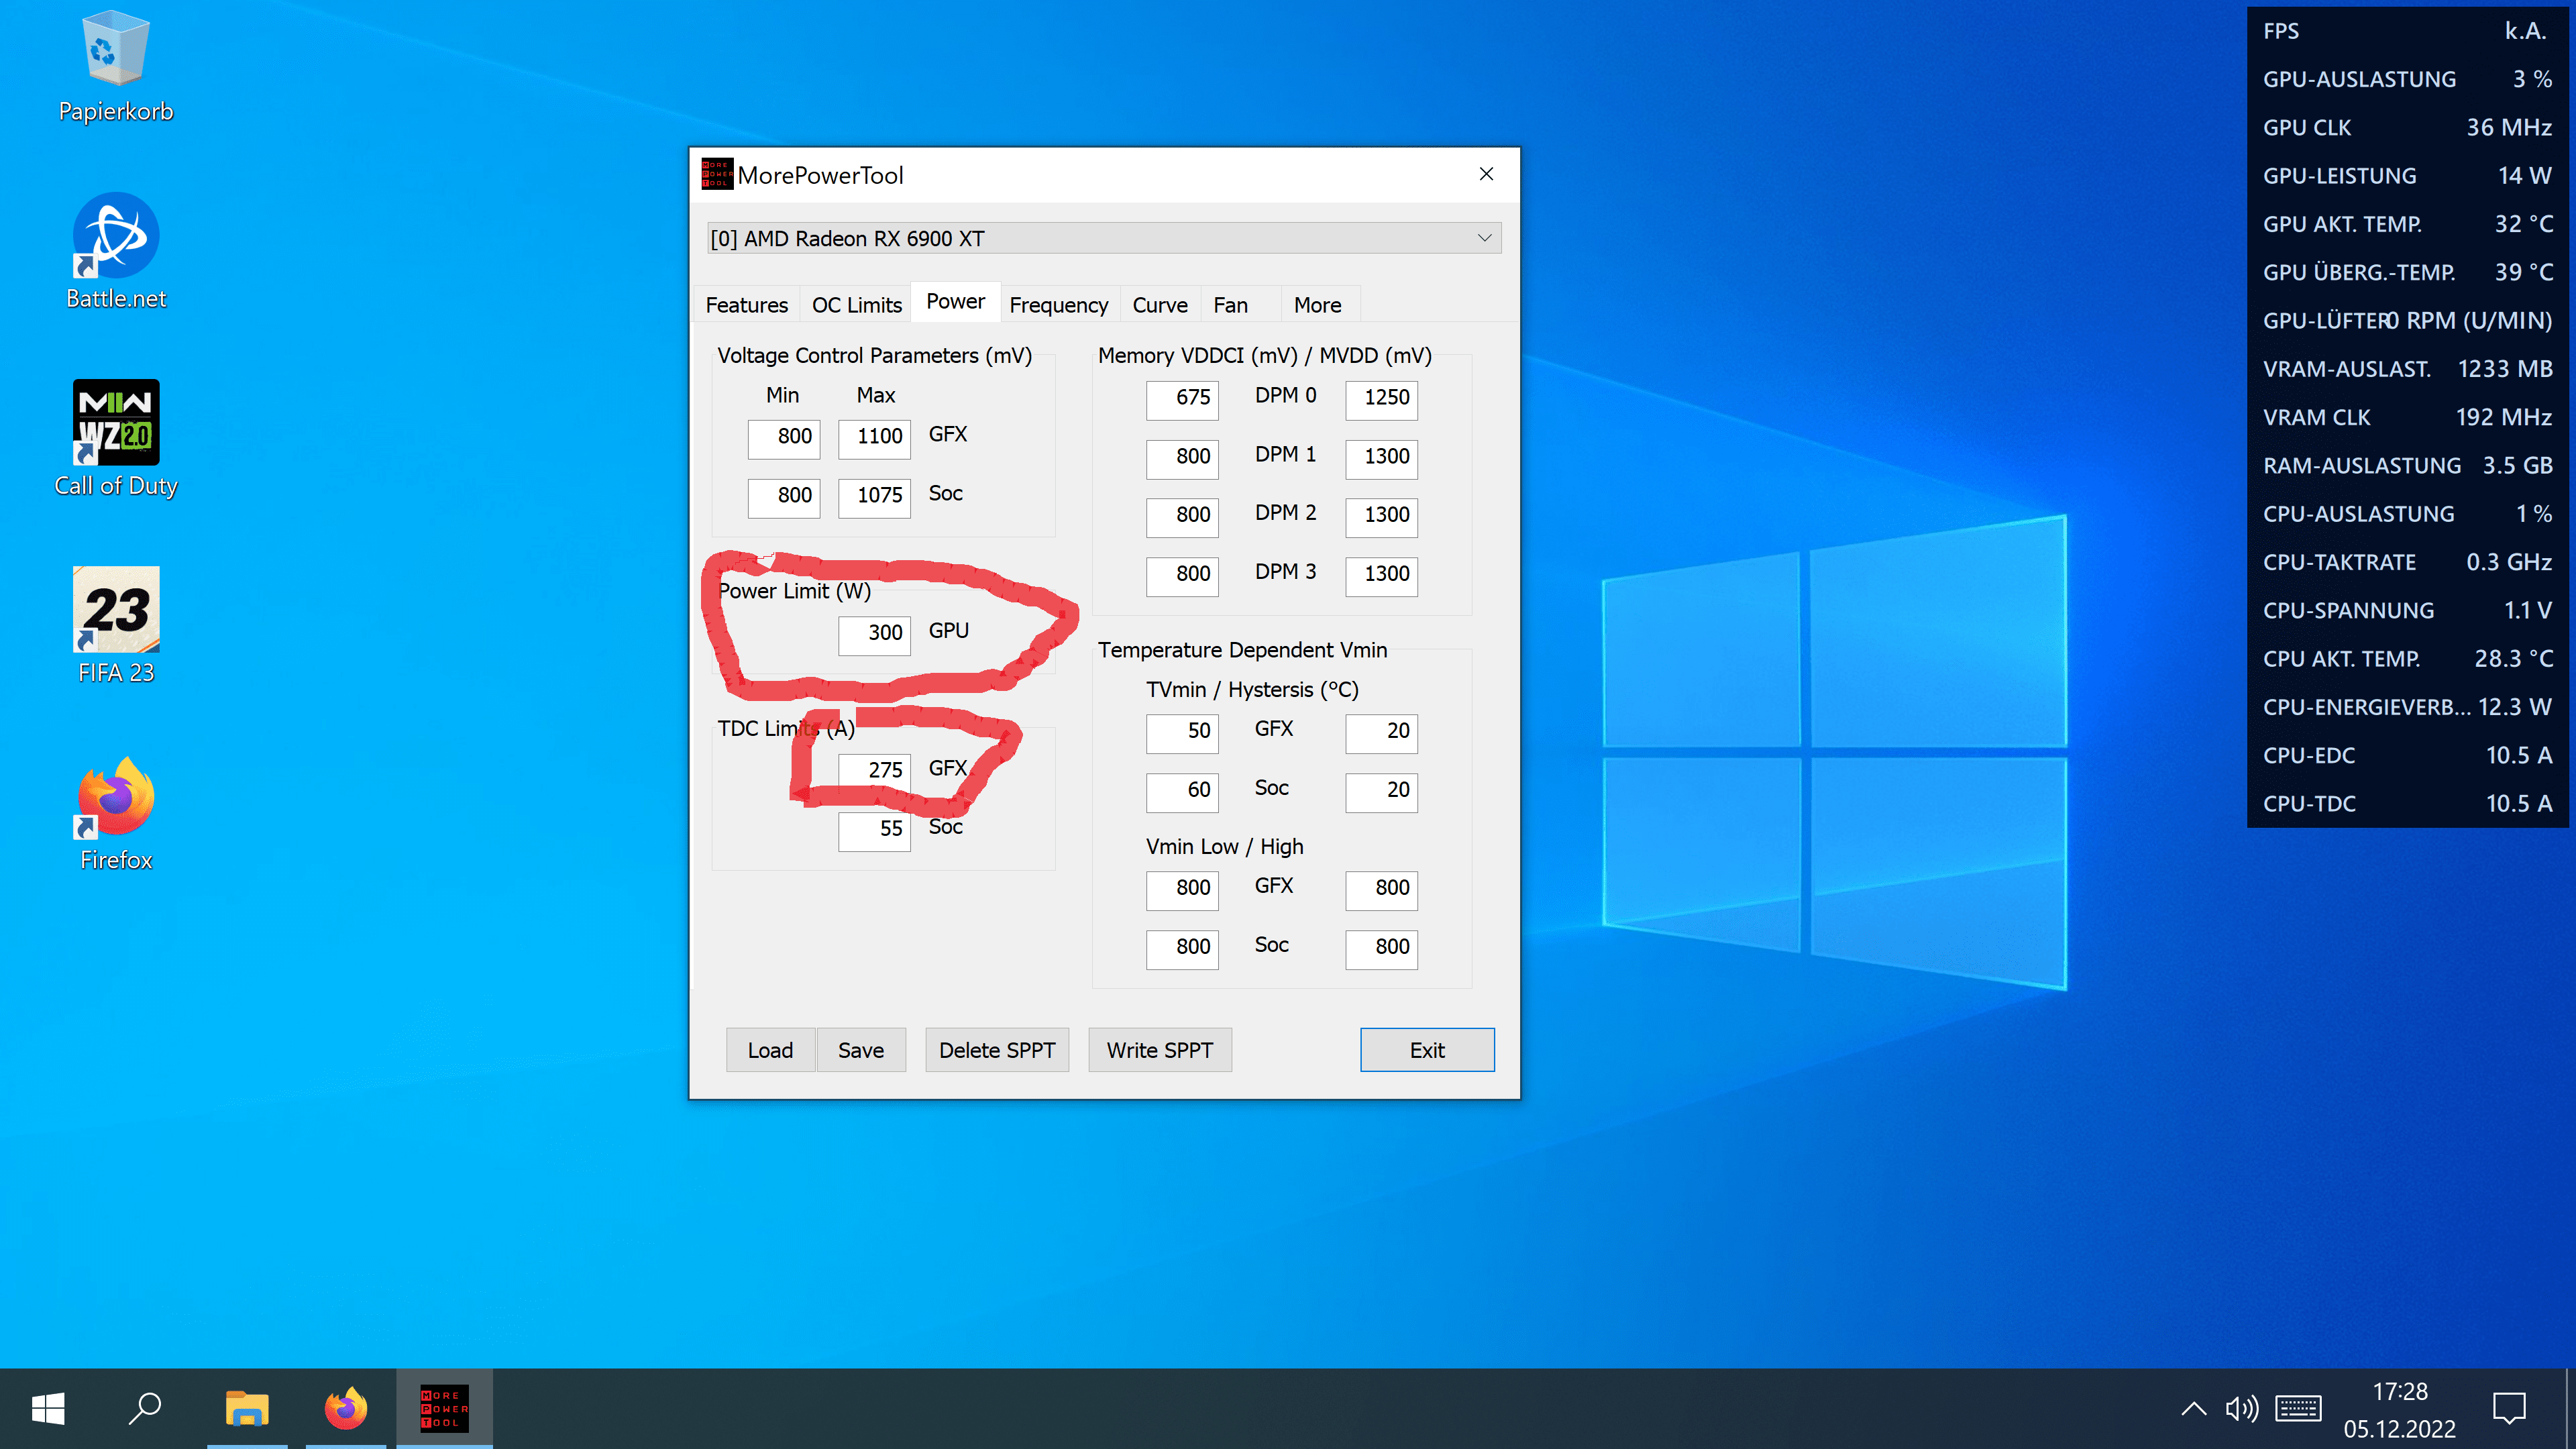Open the Frequency tab
The width and height of the screenshot is (2576, 1449).
[1059, 305]
